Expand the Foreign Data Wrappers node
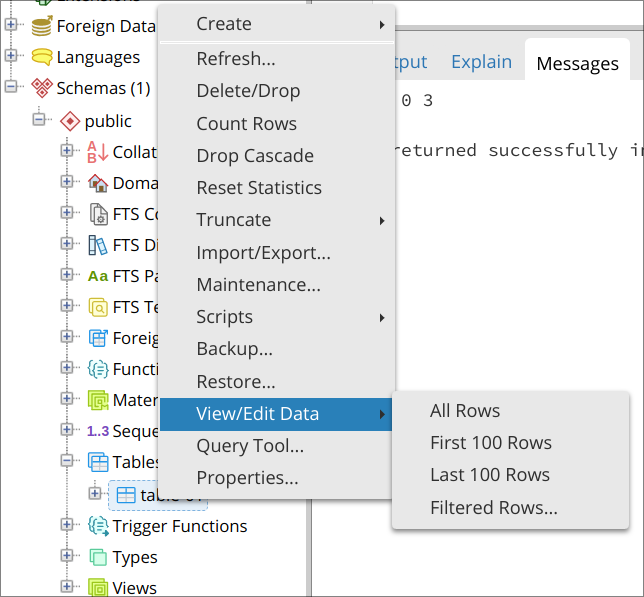Screen dimensions: 644x597 pos(11,25)
